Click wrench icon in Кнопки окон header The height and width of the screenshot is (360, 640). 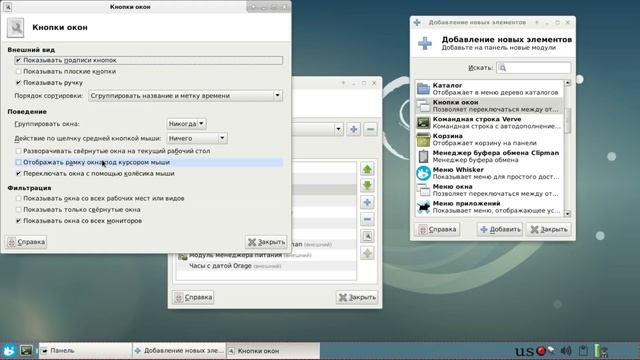click(16, 28)
